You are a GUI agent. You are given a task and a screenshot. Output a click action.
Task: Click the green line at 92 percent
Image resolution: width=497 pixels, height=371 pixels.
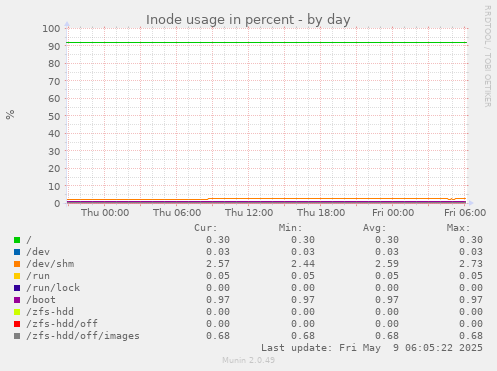pyautogui.click(x=267, y=43)
